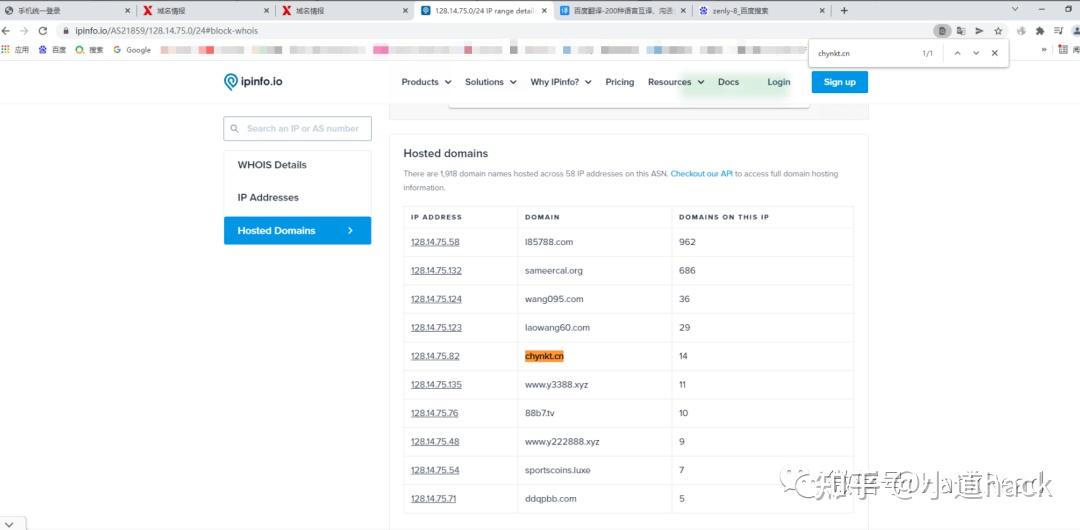Viewport: 1080px width, 530px height.
Task: Open the Baidu bookmark
Action: [52, 50]
